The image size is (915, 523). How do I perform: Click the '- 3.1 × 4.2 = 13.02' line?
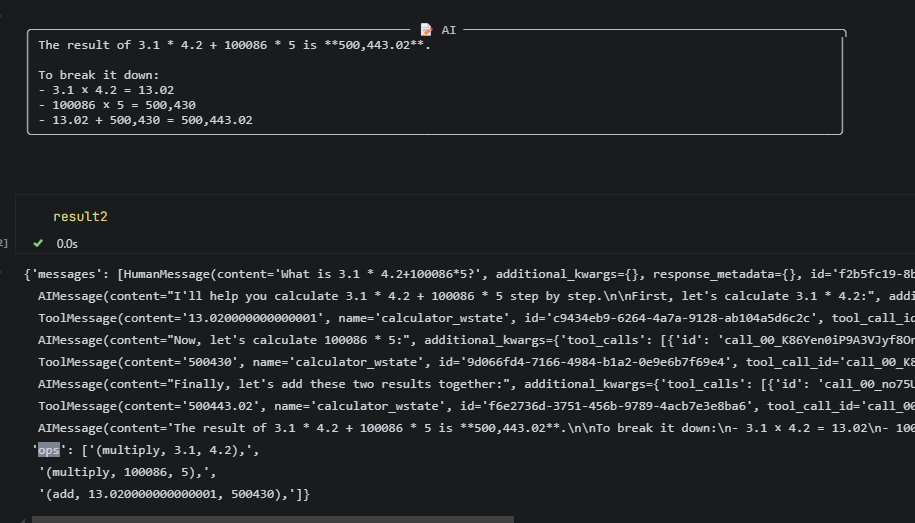tap(106, 90)
